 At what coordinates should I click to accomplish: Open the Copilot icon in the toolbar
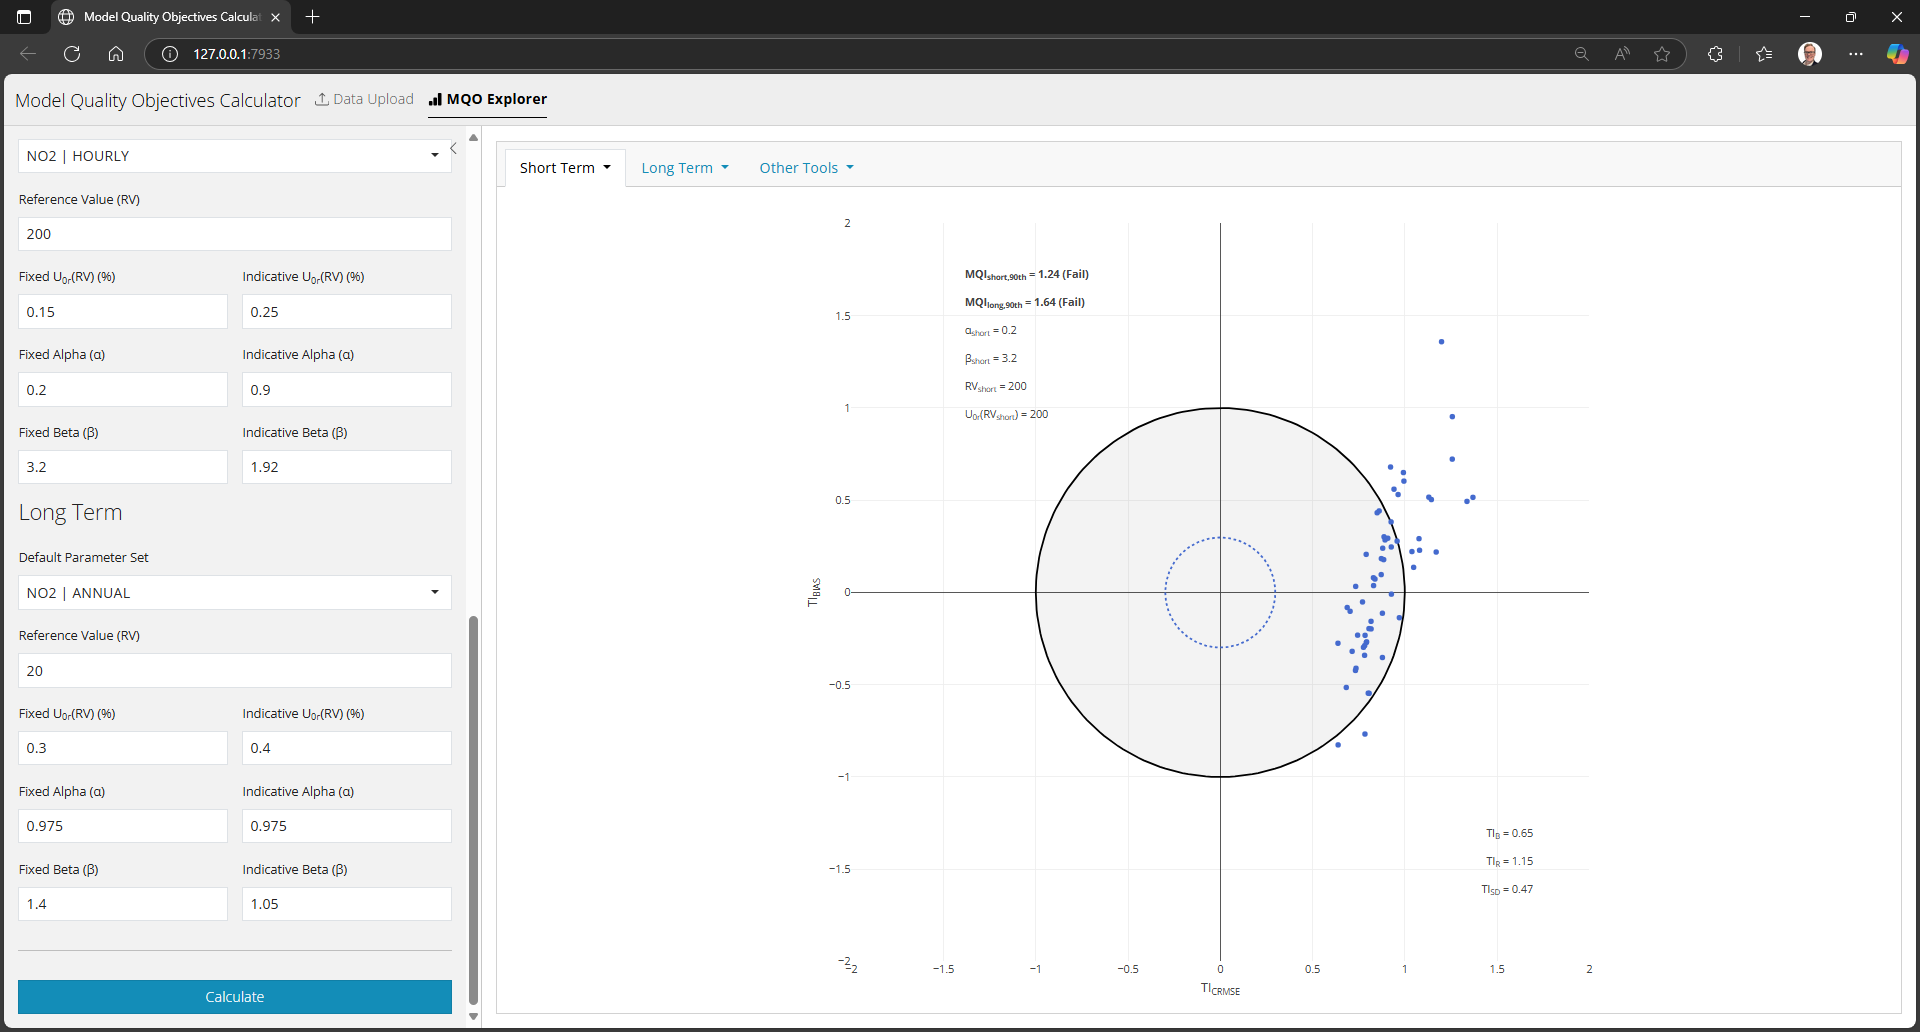click(1896, 54)
